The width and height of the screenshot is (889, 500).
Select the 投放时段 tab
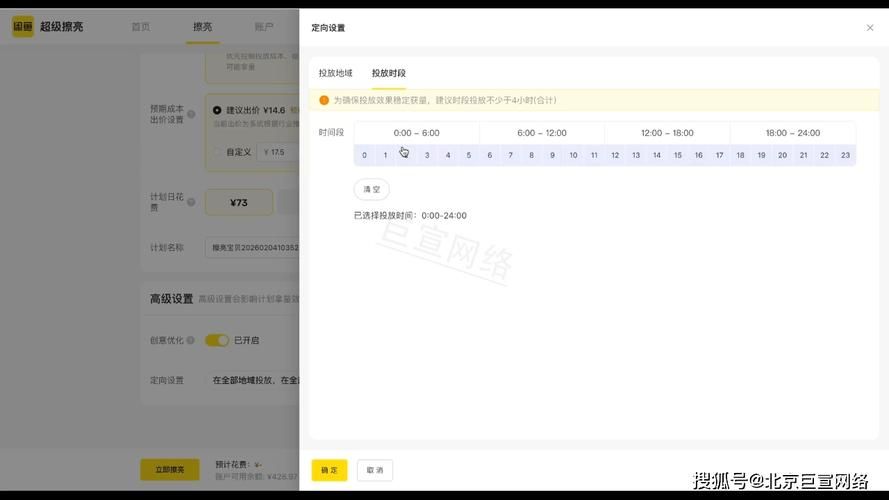click(388, 73)
